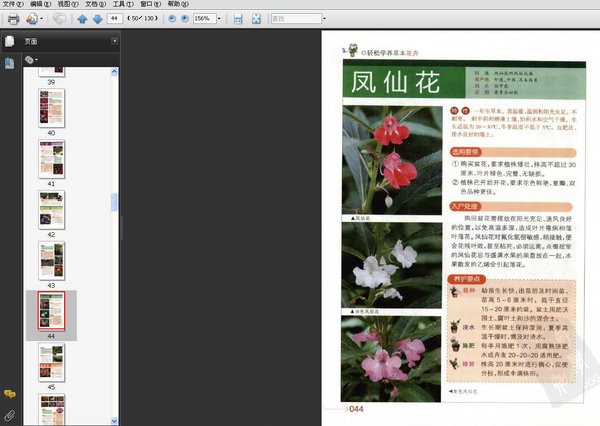Viewport: 600px width, 426px height.
Task: Click the Print icon in the toolbar
Action: point(13,19)
